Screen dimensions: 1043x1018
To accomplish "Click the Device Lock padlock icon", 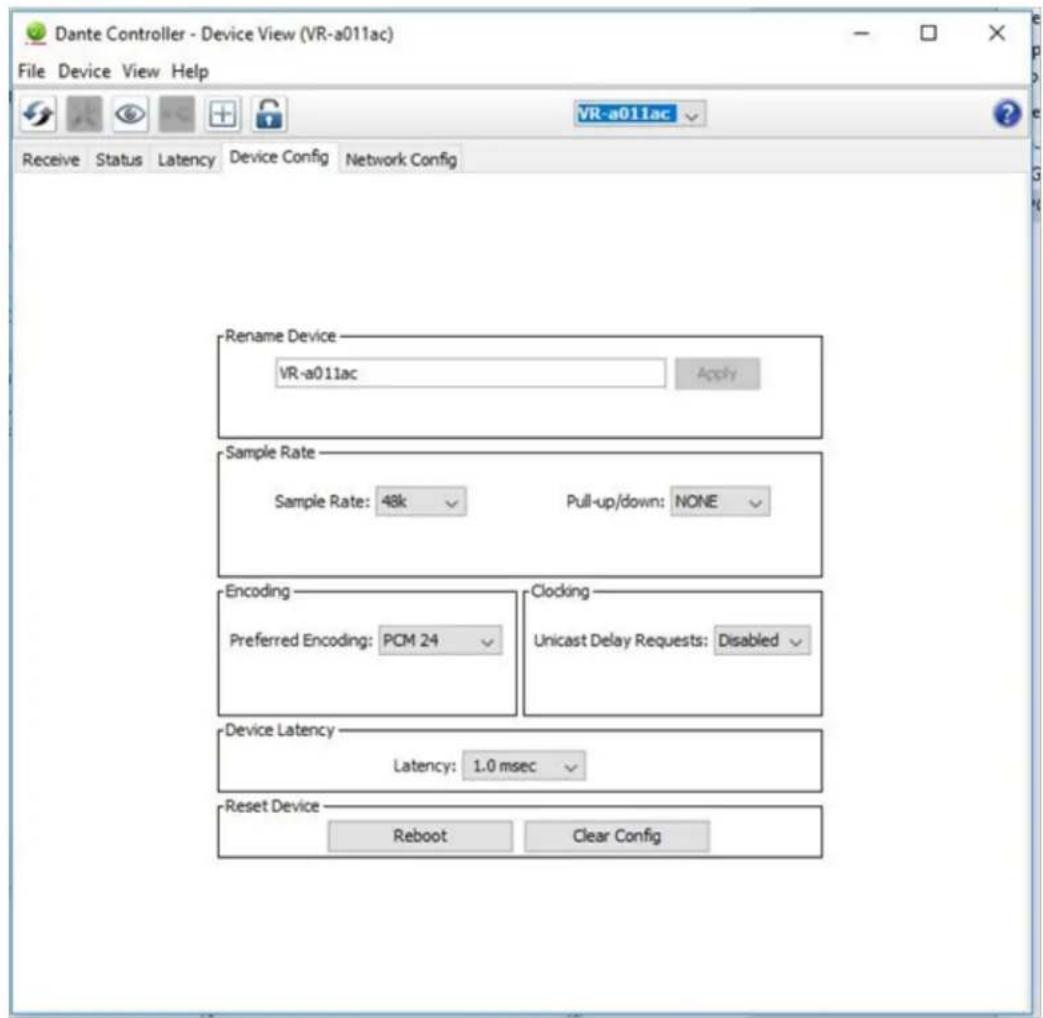I will click(x=269, y=114).
